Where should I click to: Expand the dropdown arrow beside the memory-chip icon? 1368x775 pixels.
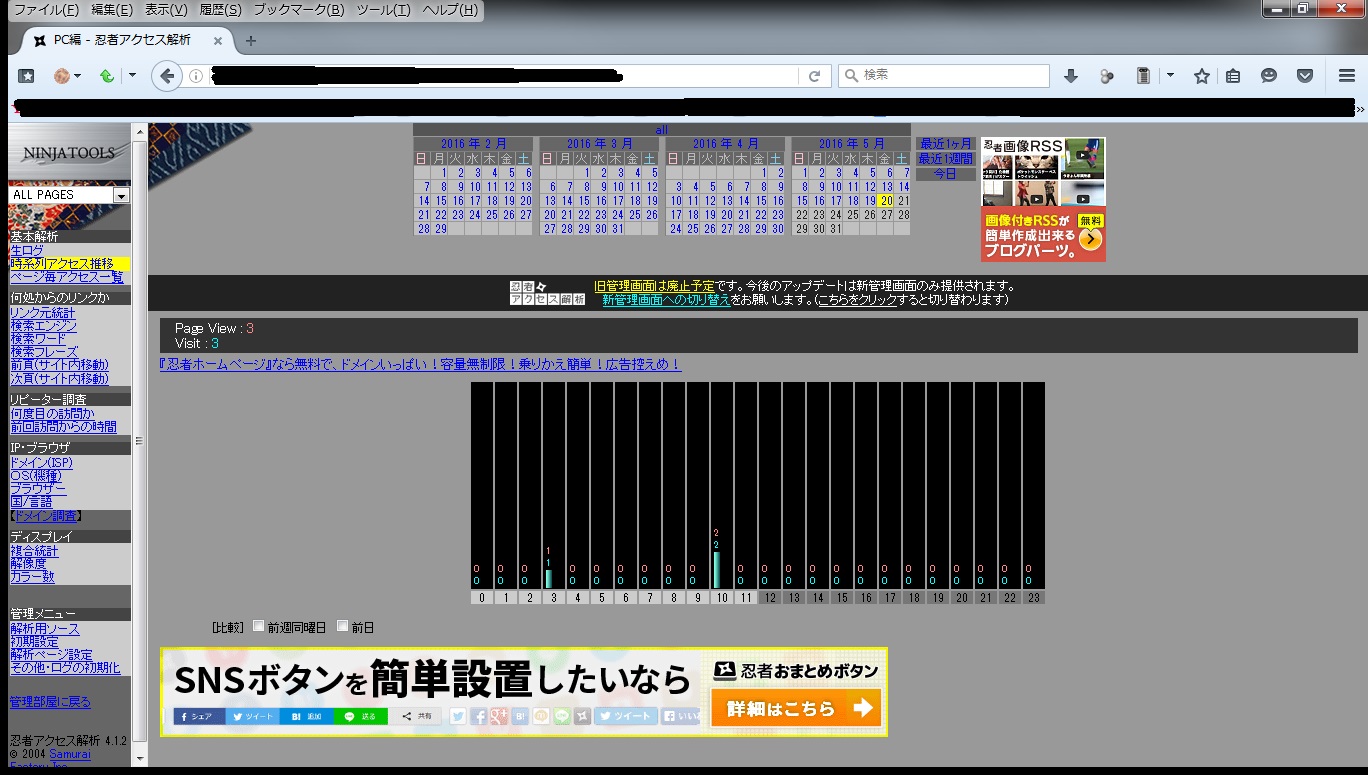point(1170,76)
